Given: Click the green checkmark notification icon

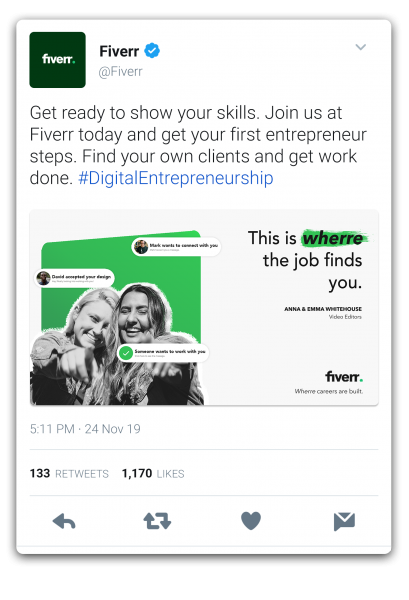Looking at the screenshot, I should 126,353.
